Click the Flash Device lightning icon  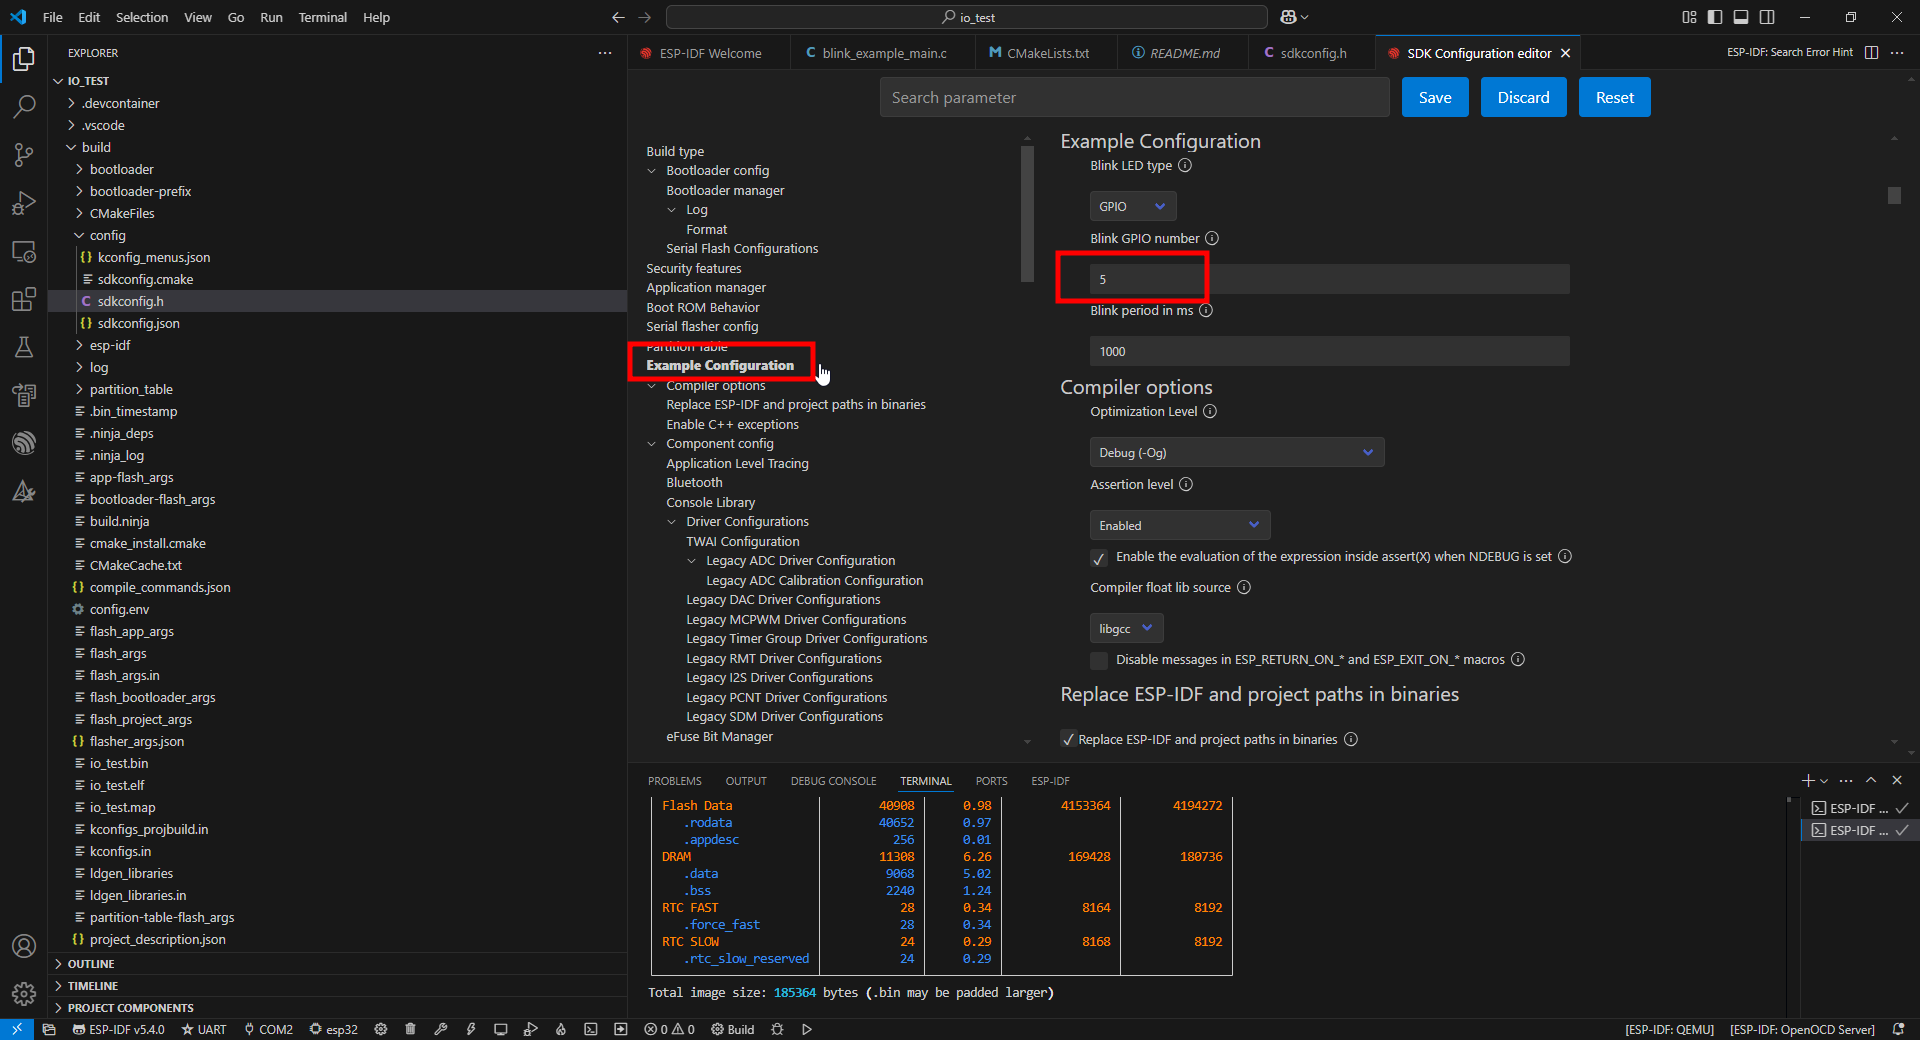(470, 1029)
